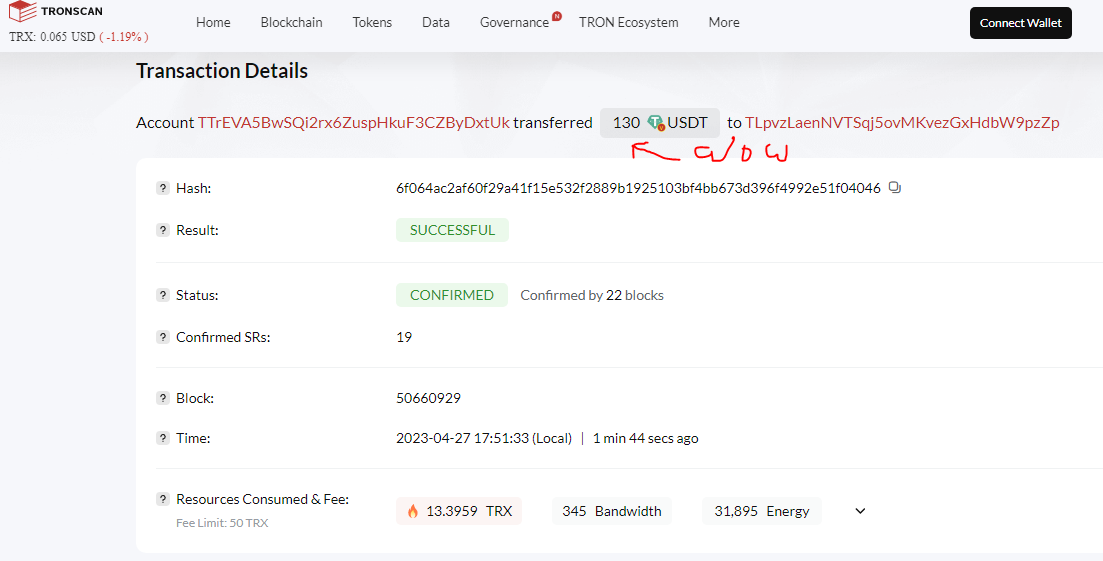Click the USDT token link
1103x561 pixels.
[x=687, y=123]
